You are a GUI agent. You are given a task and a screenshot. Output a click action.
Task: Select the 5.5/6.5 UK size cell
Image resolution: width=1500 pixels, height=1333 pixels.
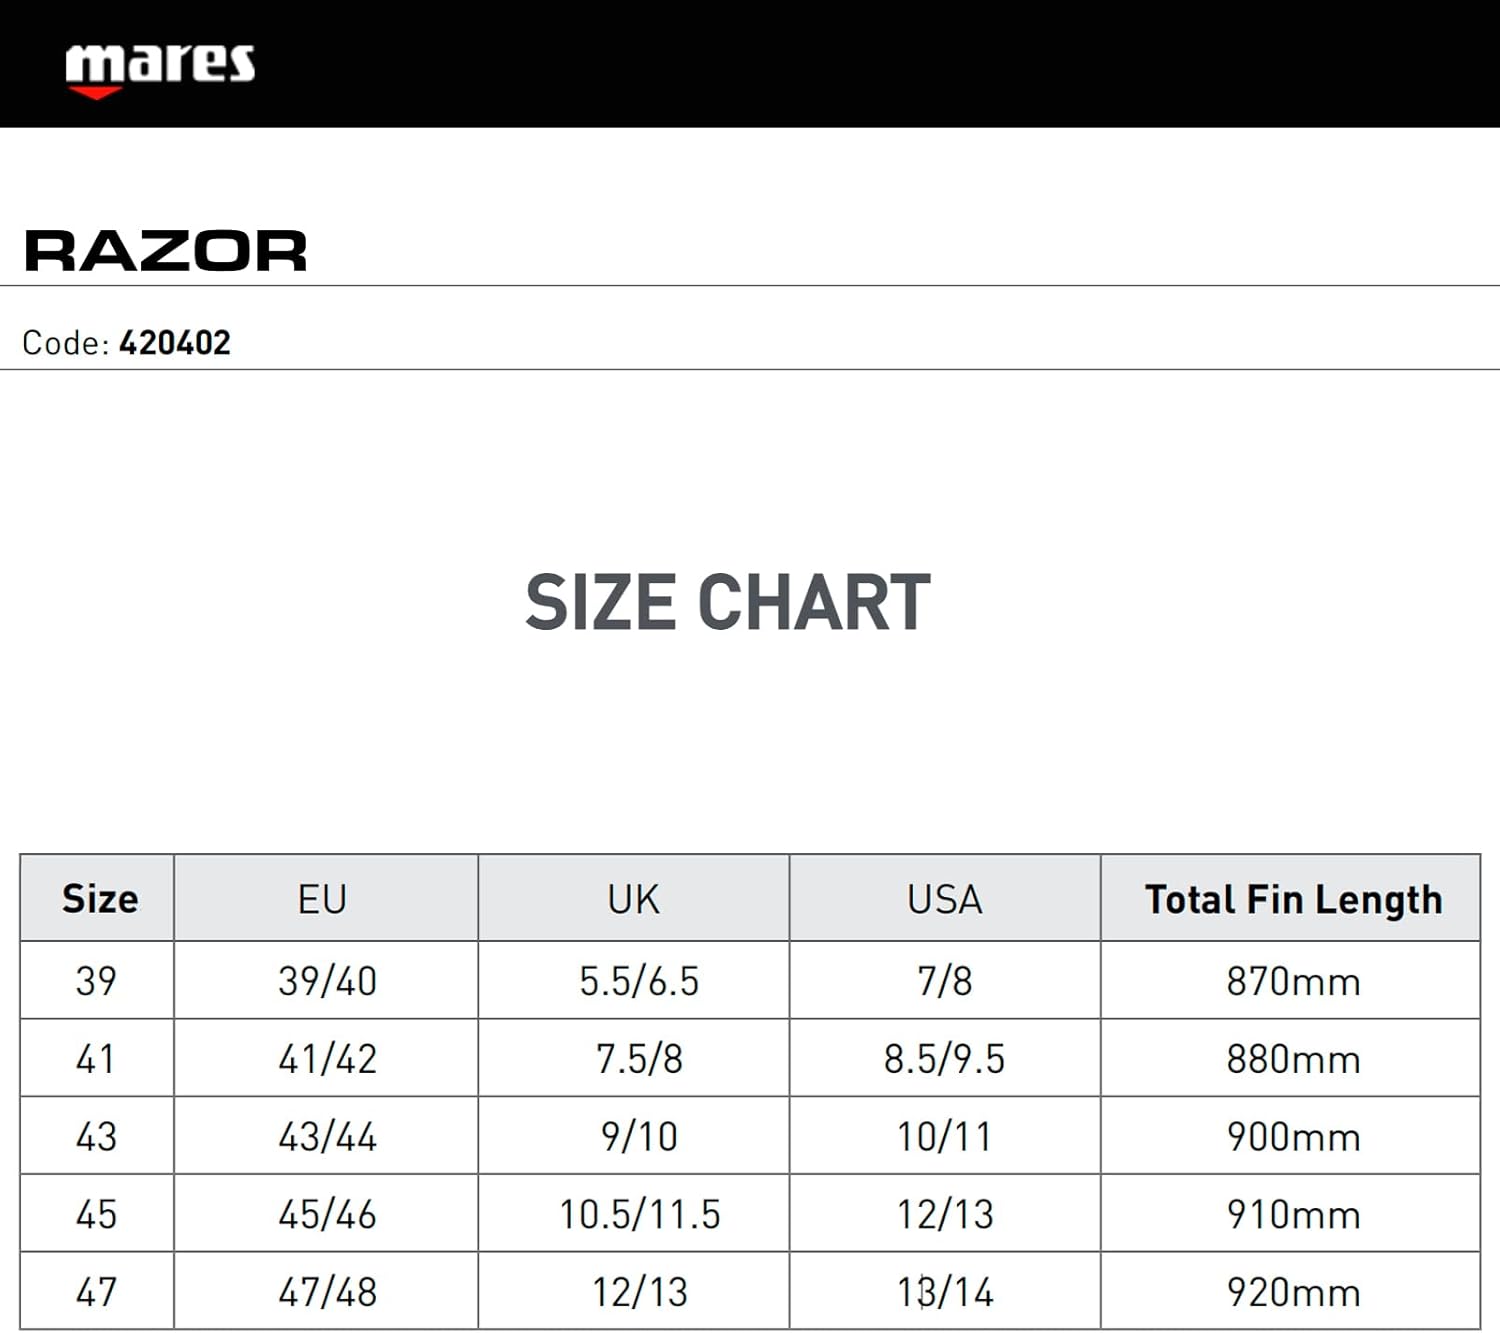pyautogui.click(x=639, y=981)
